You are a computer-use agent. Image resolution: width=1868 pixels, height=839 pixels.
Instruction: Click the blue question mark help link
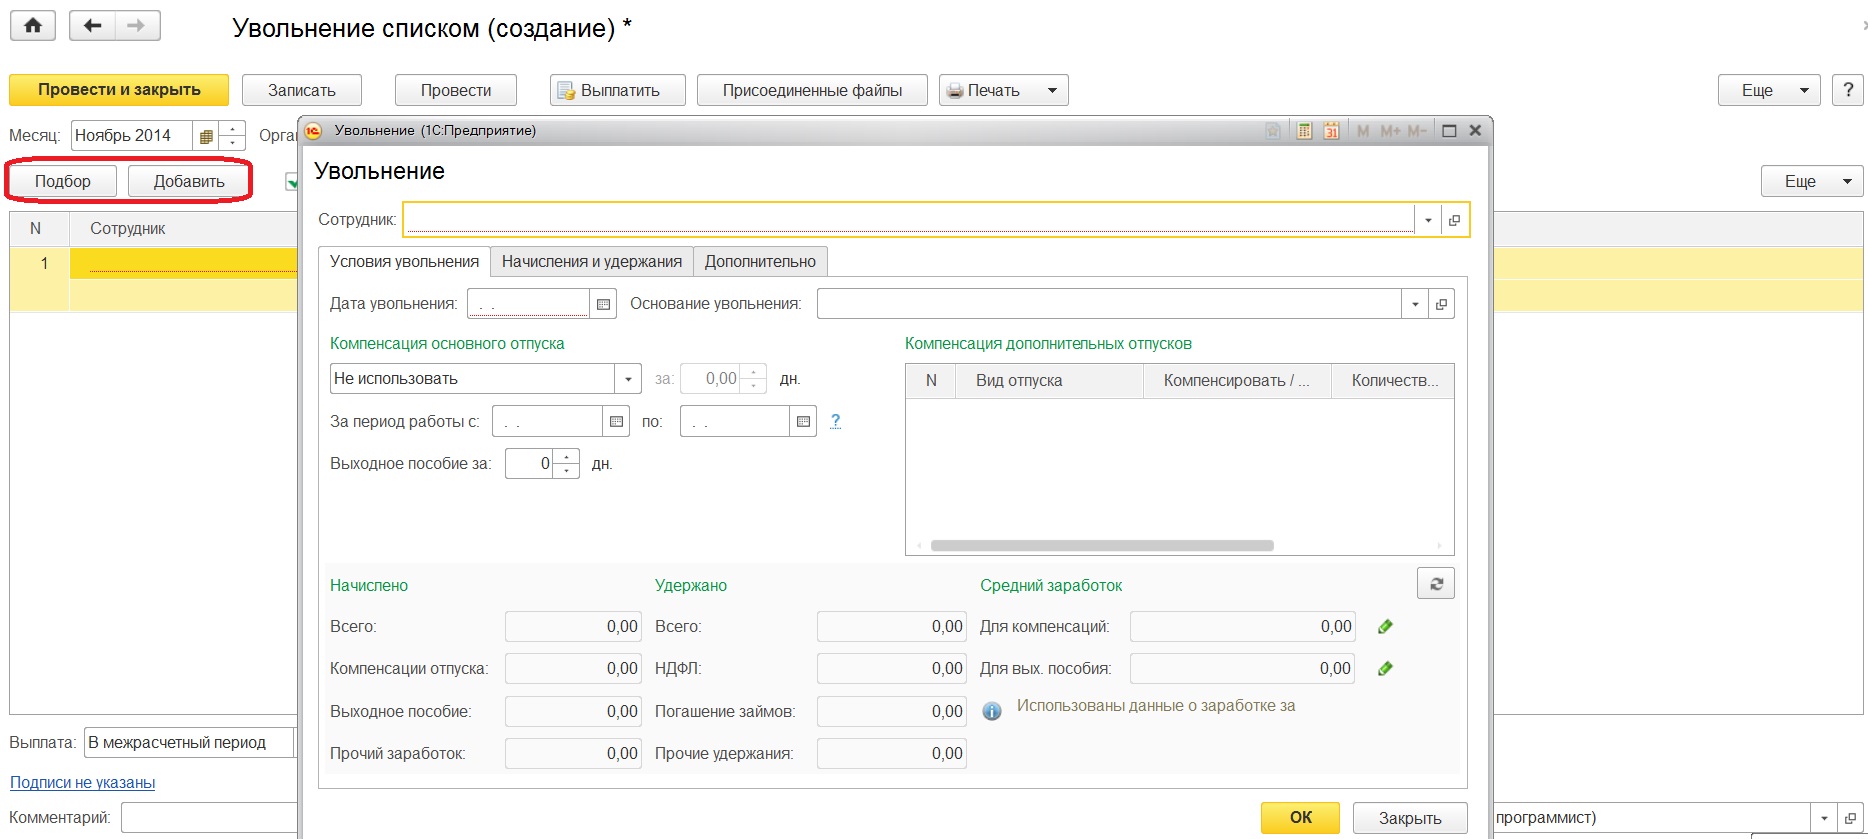835,421
